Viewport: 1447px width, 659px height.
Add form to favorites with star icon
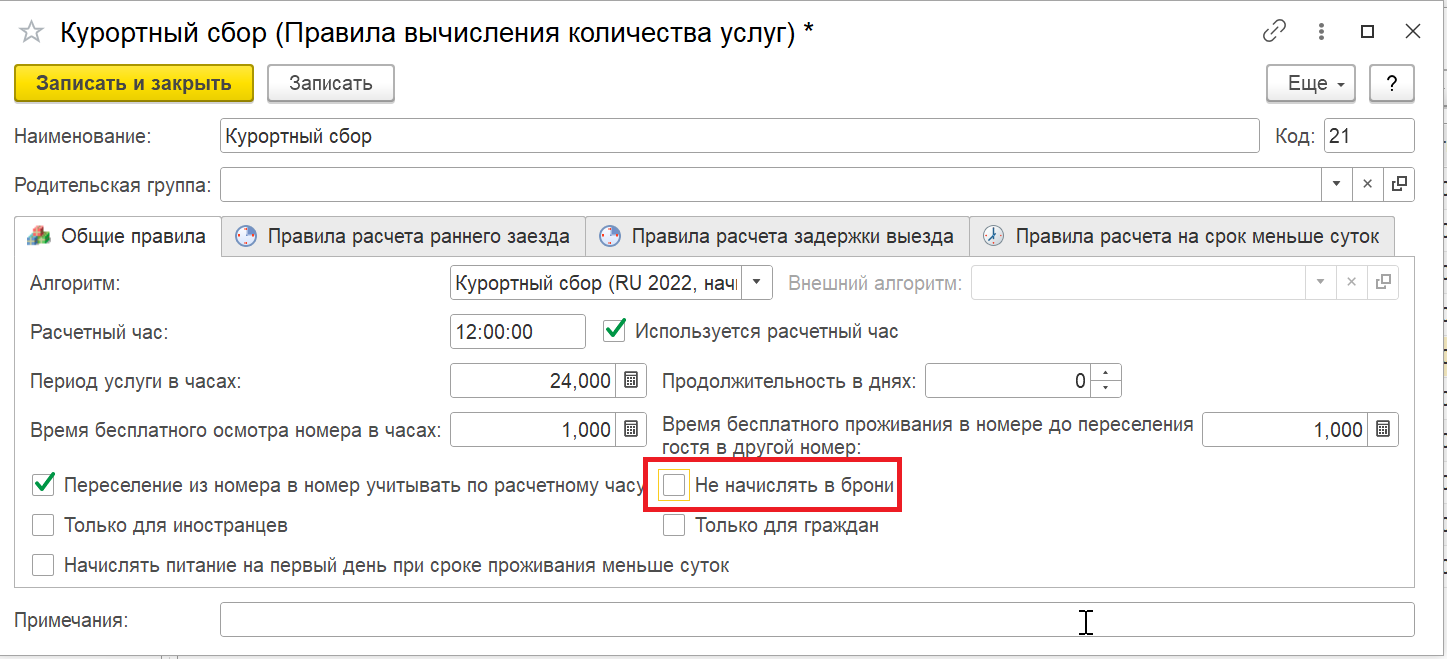pos(32,33)
